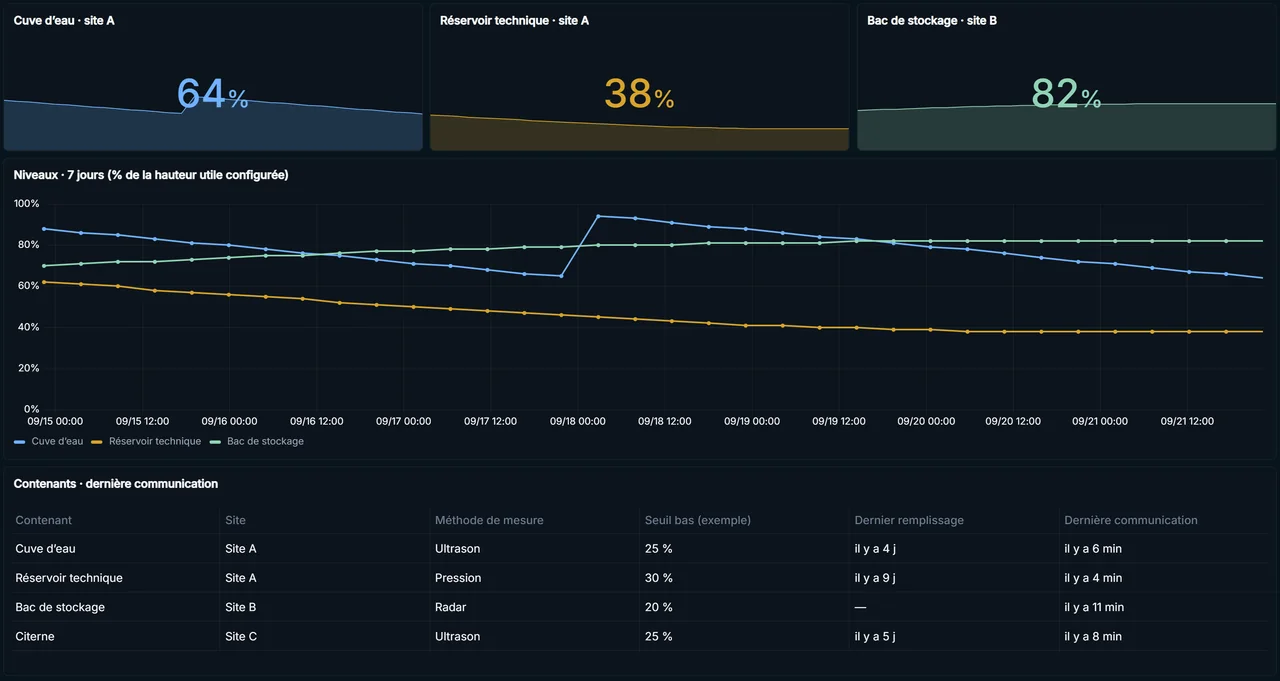Sort the table by the Contenant column header
Viewport: 1280px width, 681px height.
(x=44, y=520)
